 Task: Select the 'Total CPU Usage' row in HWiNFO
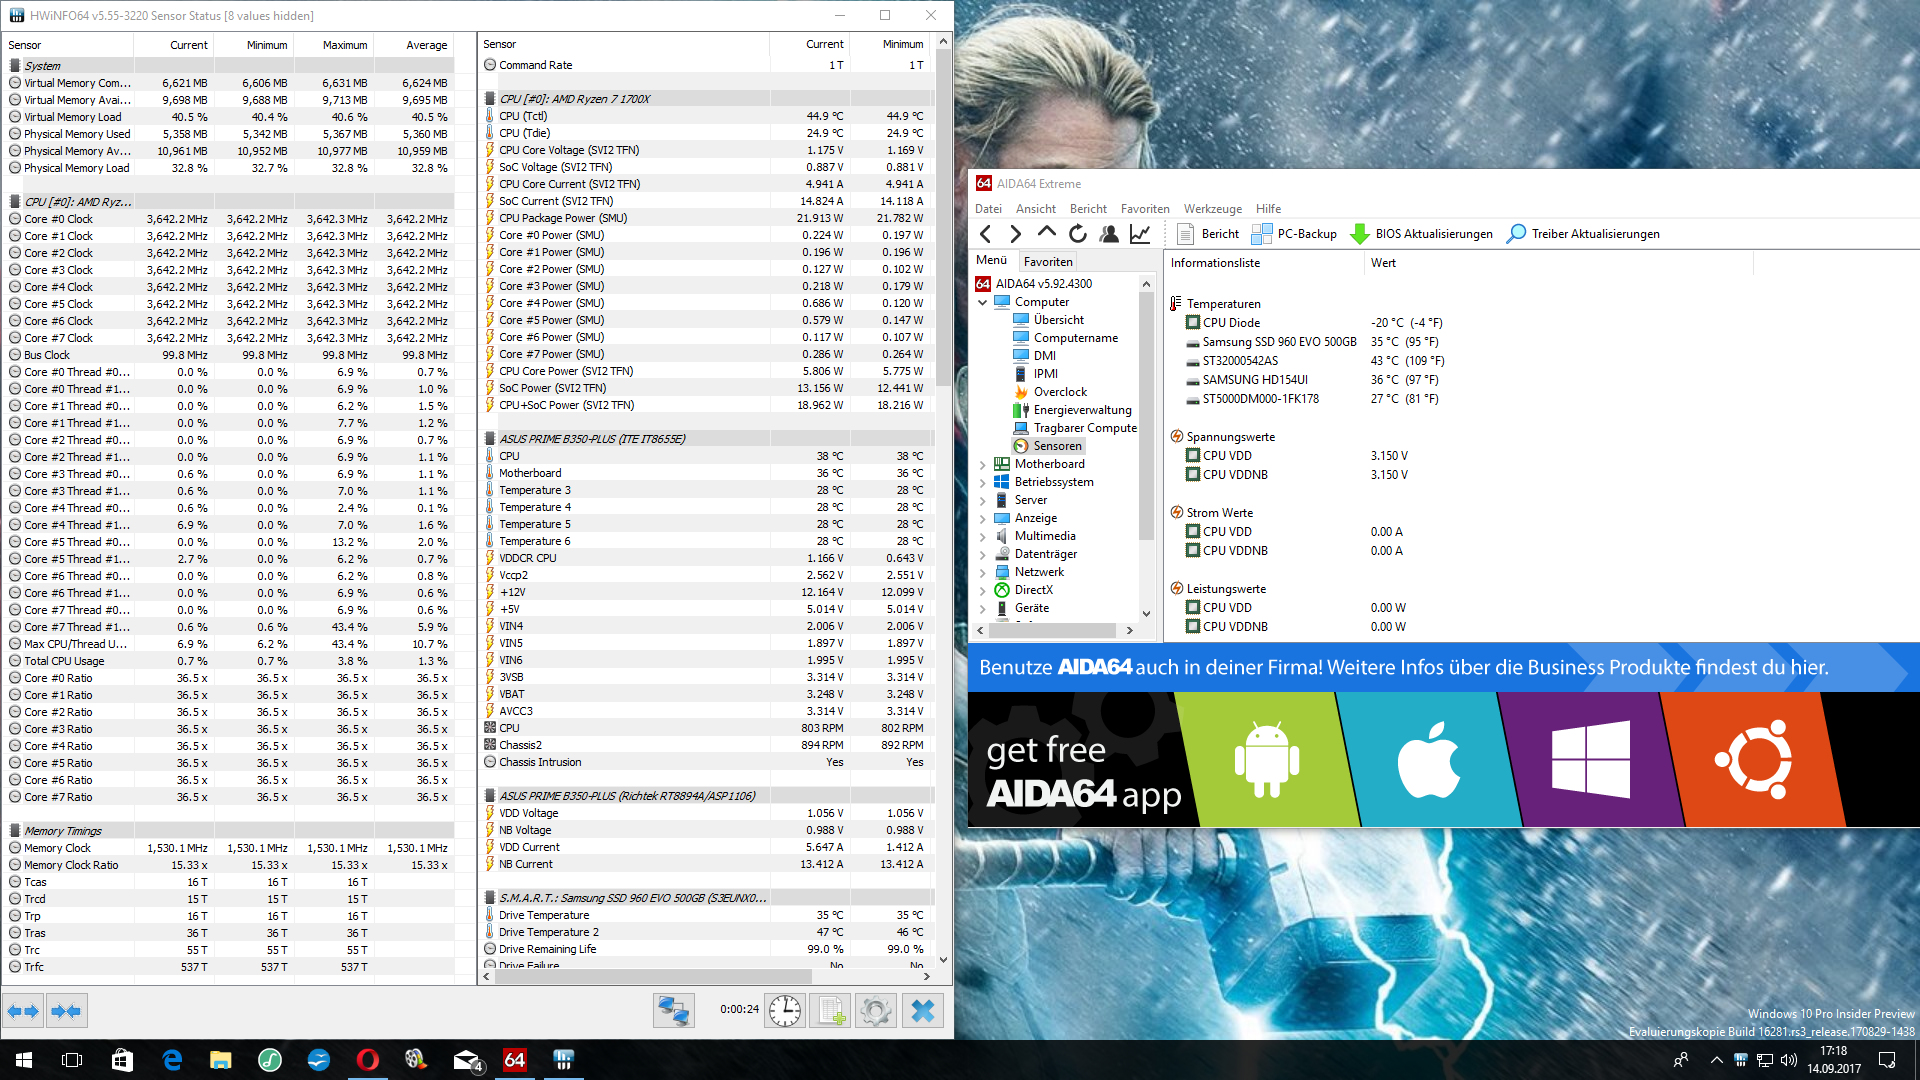[230, 661]
